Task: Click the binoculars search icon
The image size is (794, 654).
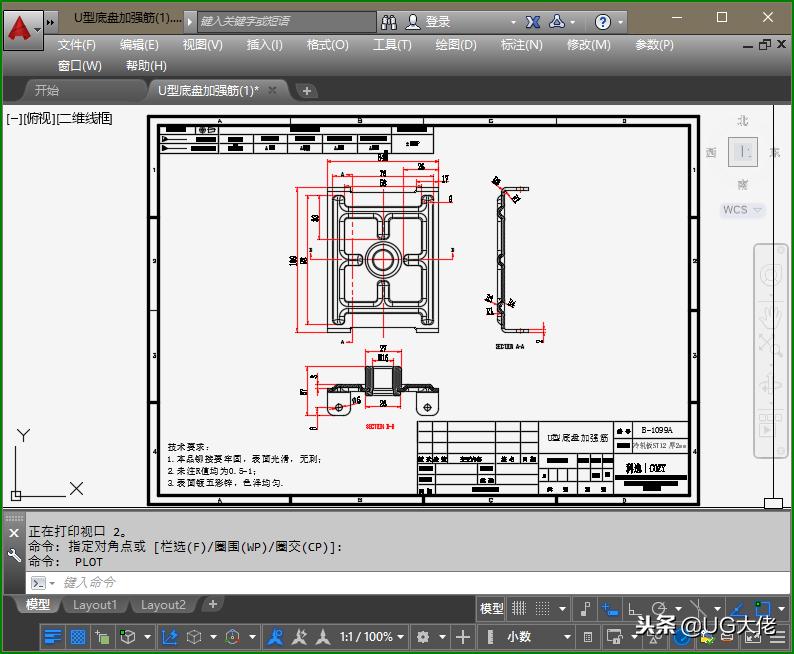Action: (x=388, y=22)
